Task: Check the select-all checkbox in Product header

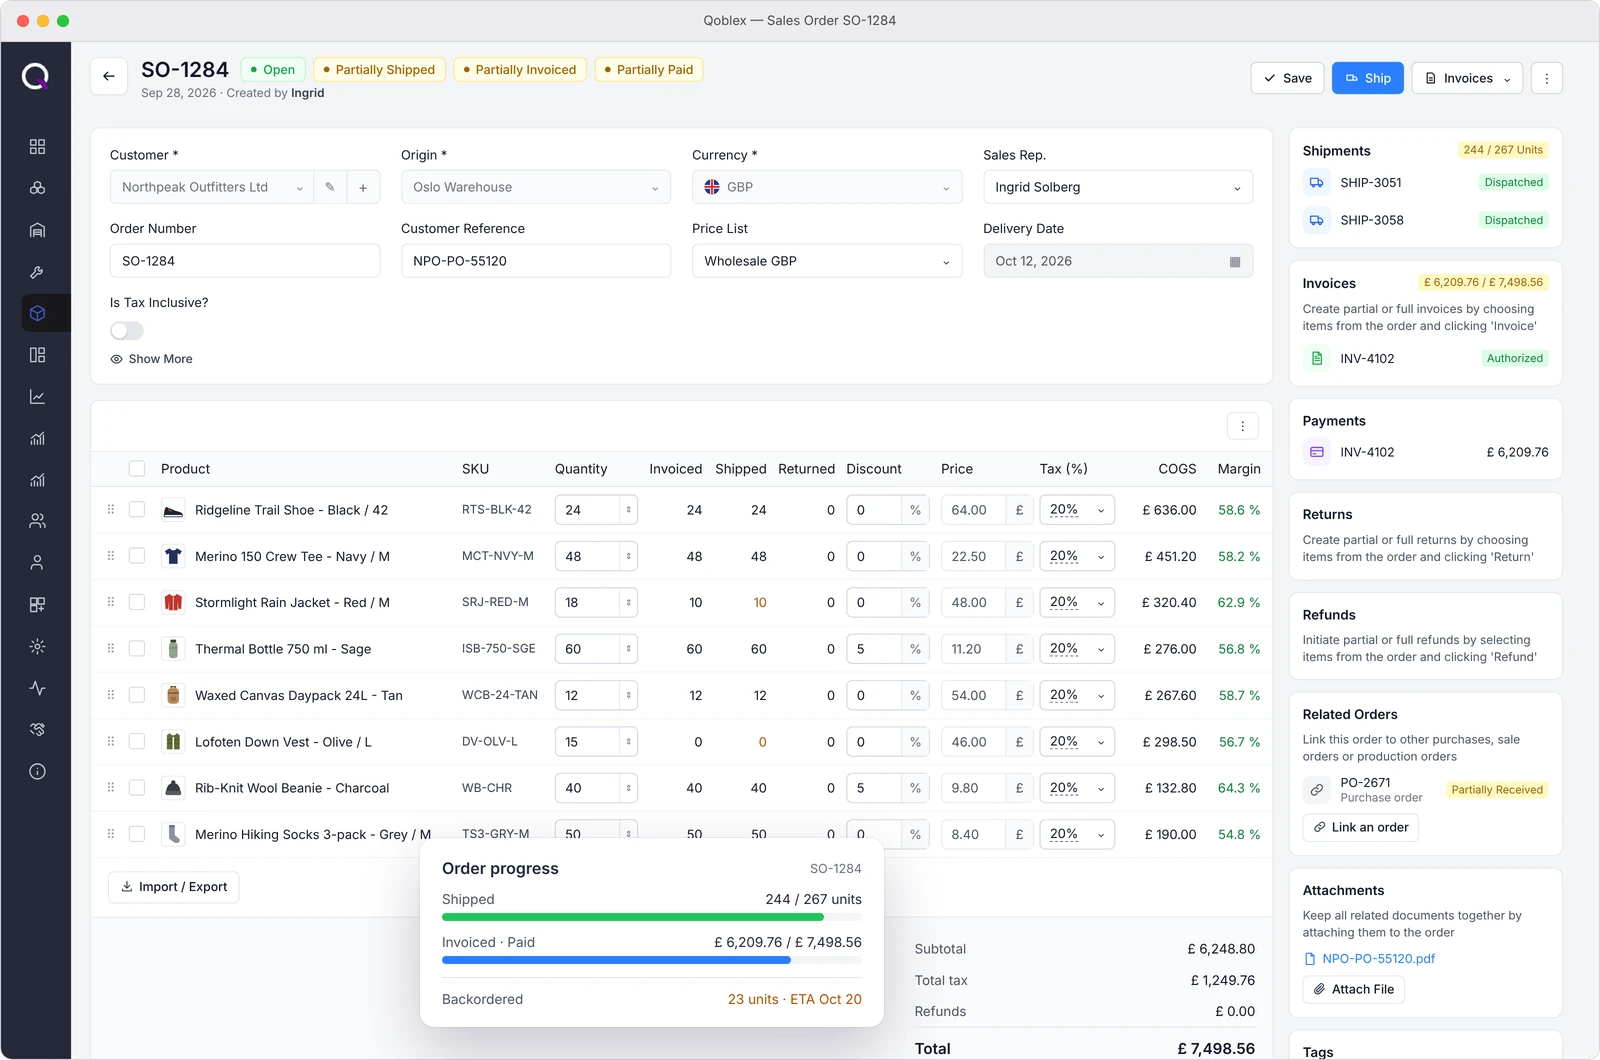Action: pos(137,469)
